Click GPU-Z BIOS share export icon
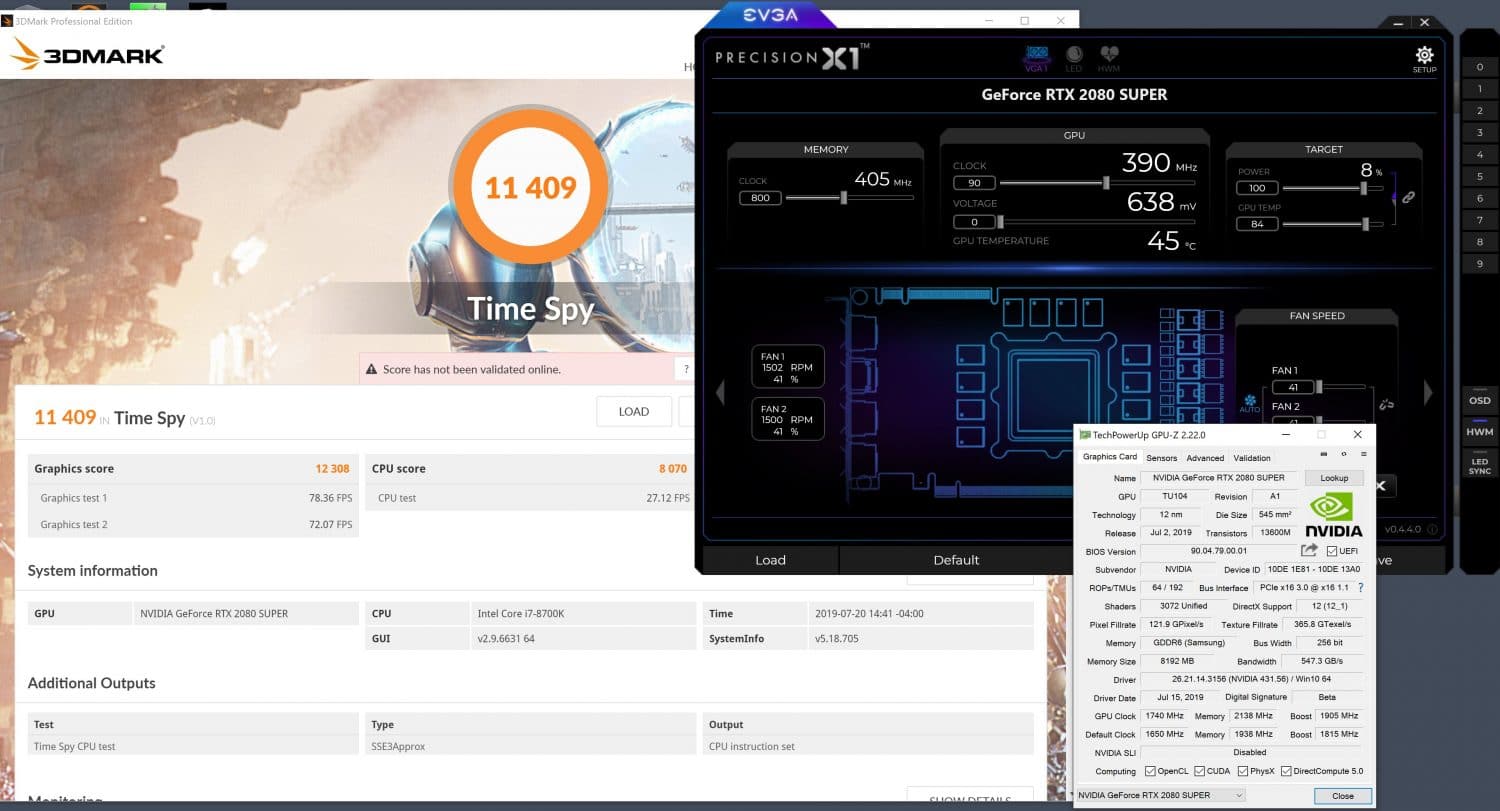 [x=1309, y=551]
